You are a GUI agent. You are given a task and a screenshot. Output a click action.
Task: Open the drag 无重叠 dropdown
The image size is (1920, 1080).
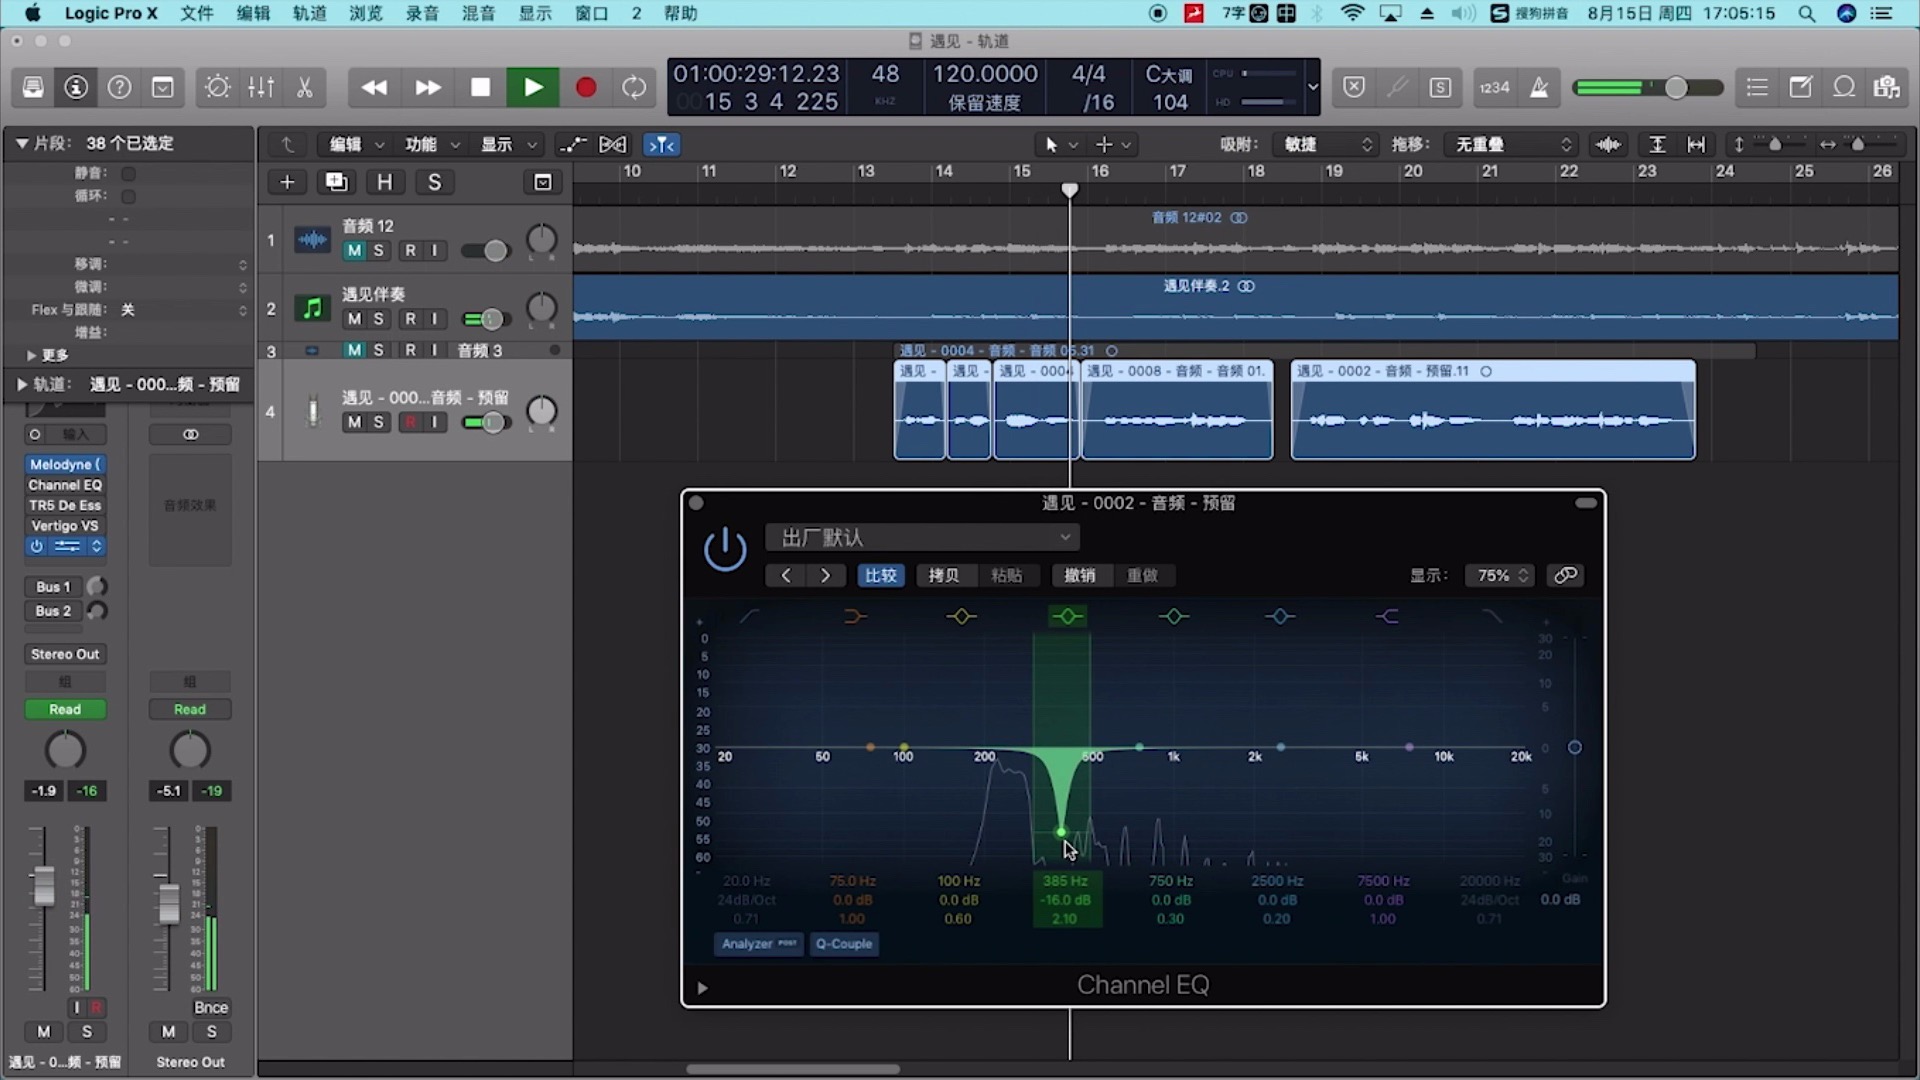1513,145
